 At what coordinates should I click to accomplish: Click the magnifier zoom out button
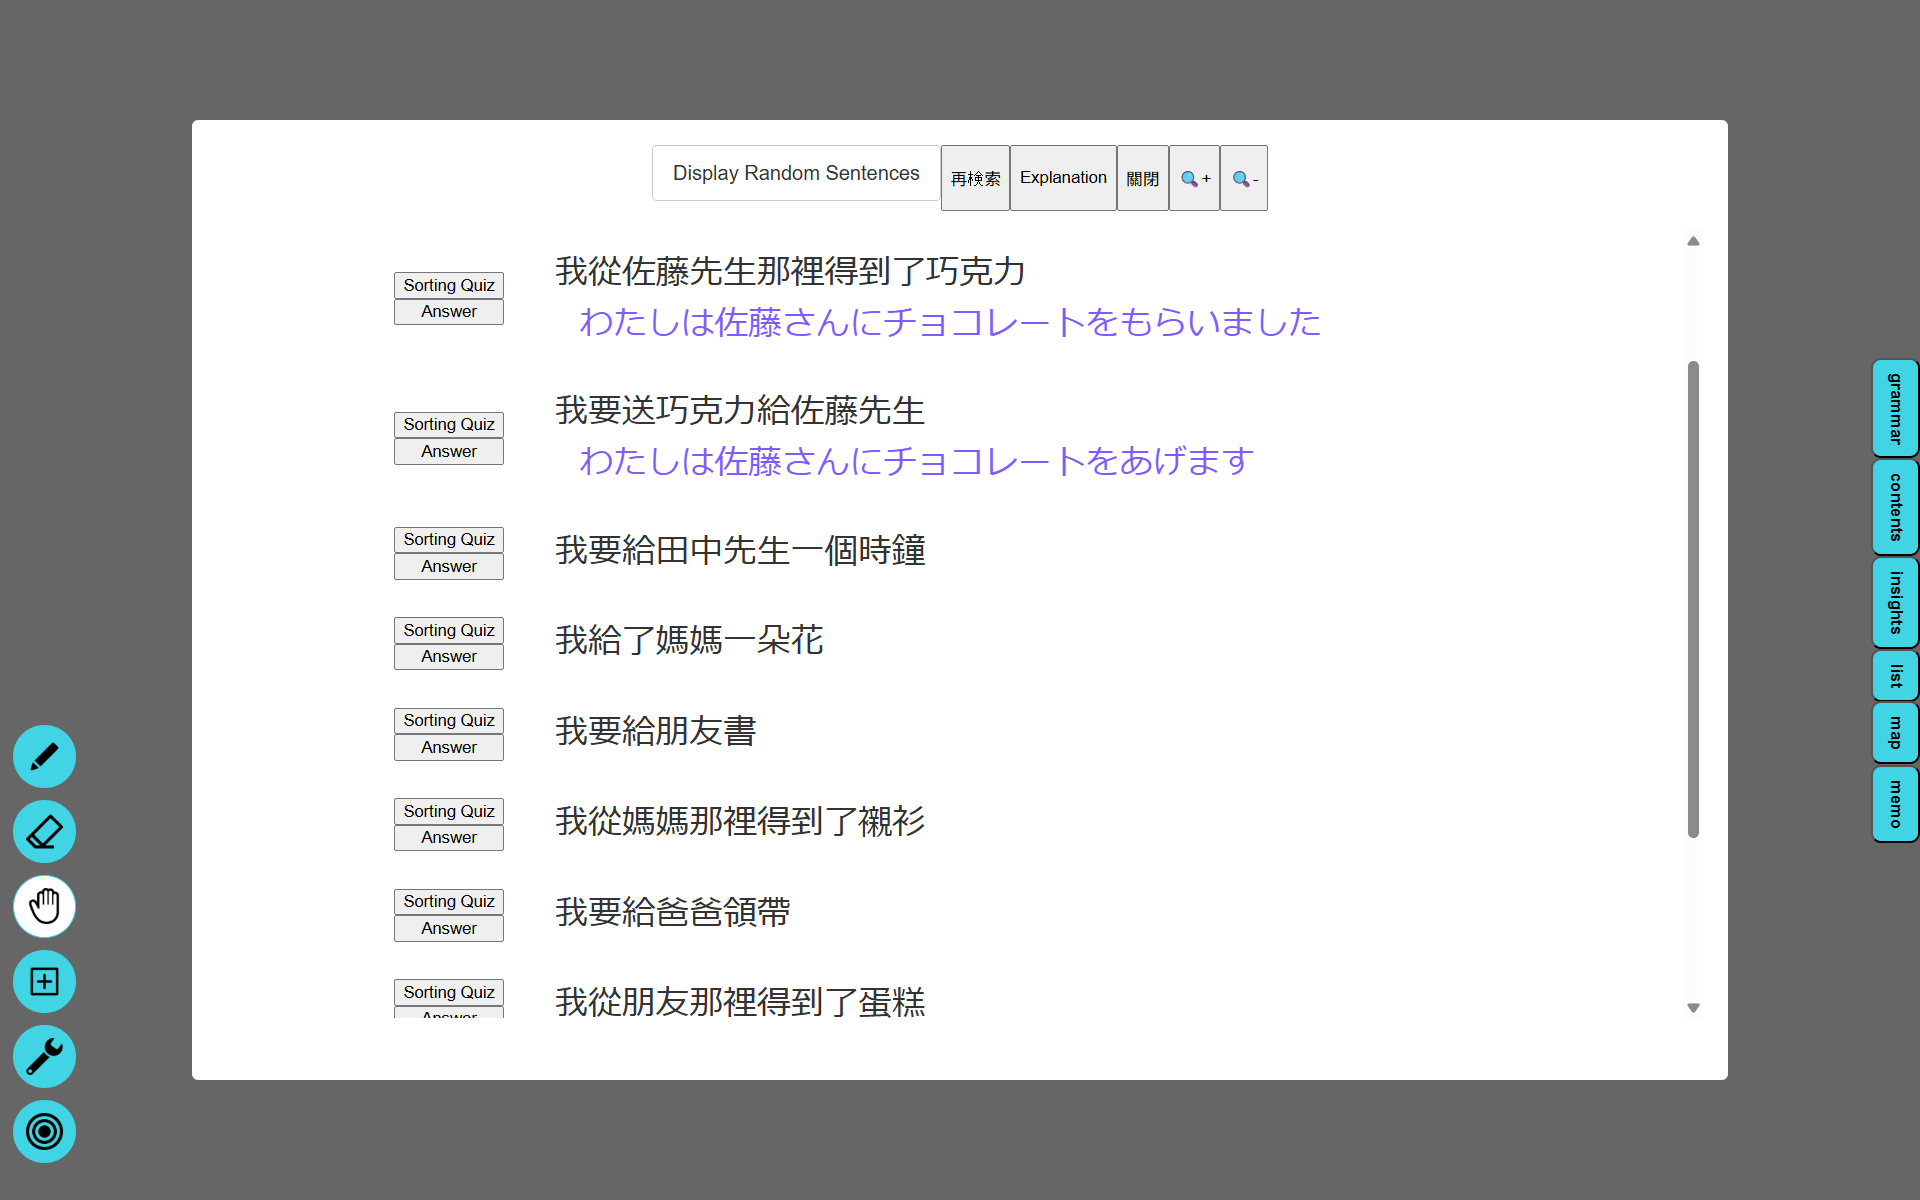[1244, 178]
